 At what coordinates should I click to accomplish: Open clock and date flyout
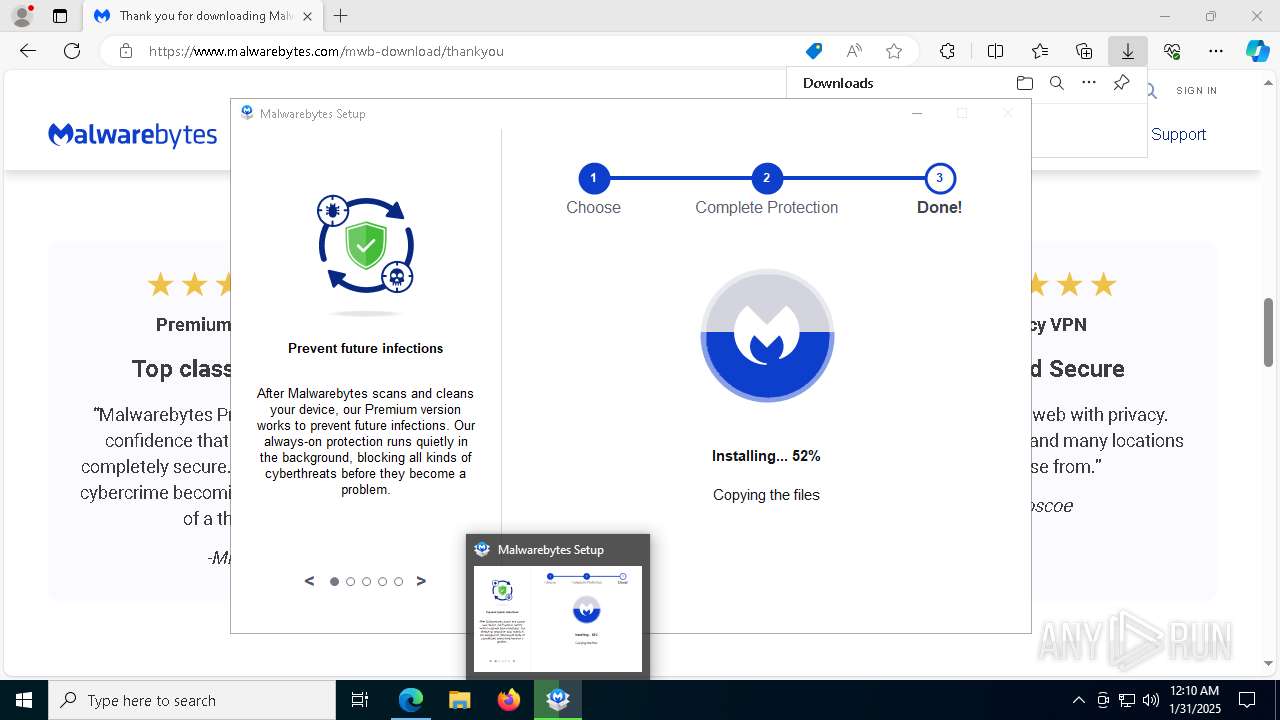tap(1194, 700)
